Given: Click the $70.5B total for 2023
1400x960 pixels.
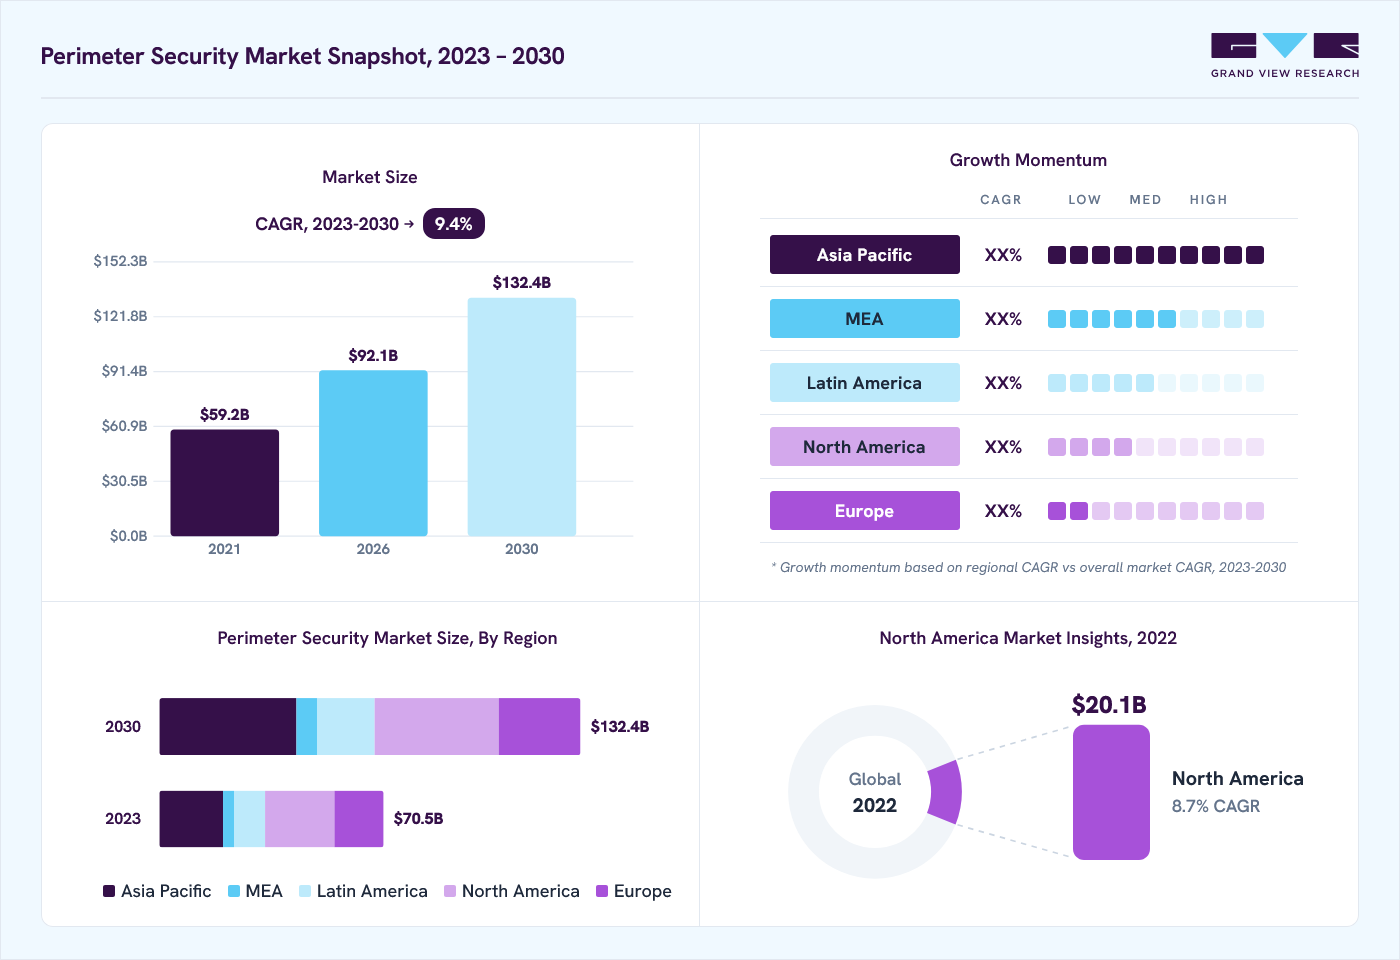Looking at the screenshot, I should [418, 819].
